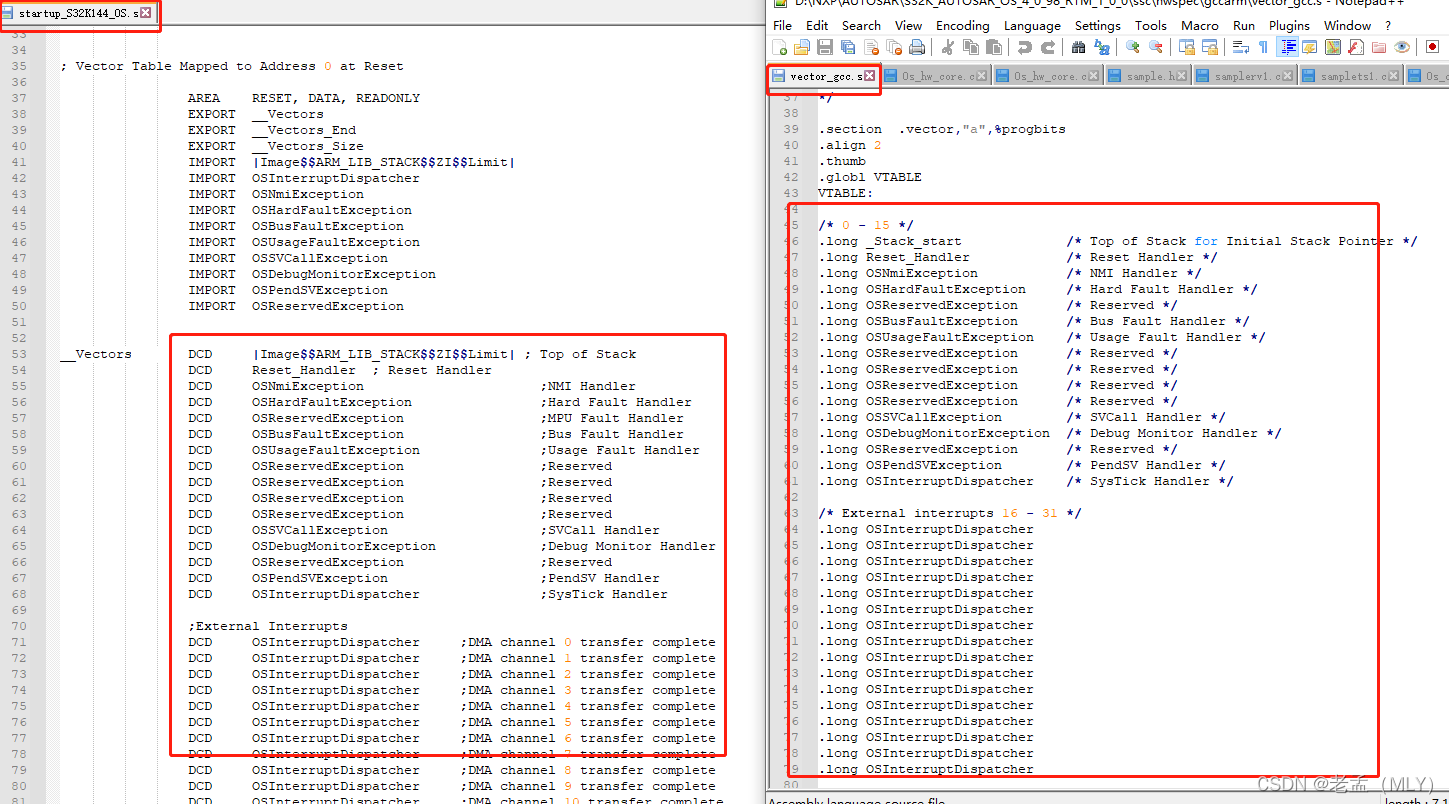Viewport: 1449px width, 804px height.
Task: Open the Run menu
Action: pyautogui.click(x=1243, y=25)
